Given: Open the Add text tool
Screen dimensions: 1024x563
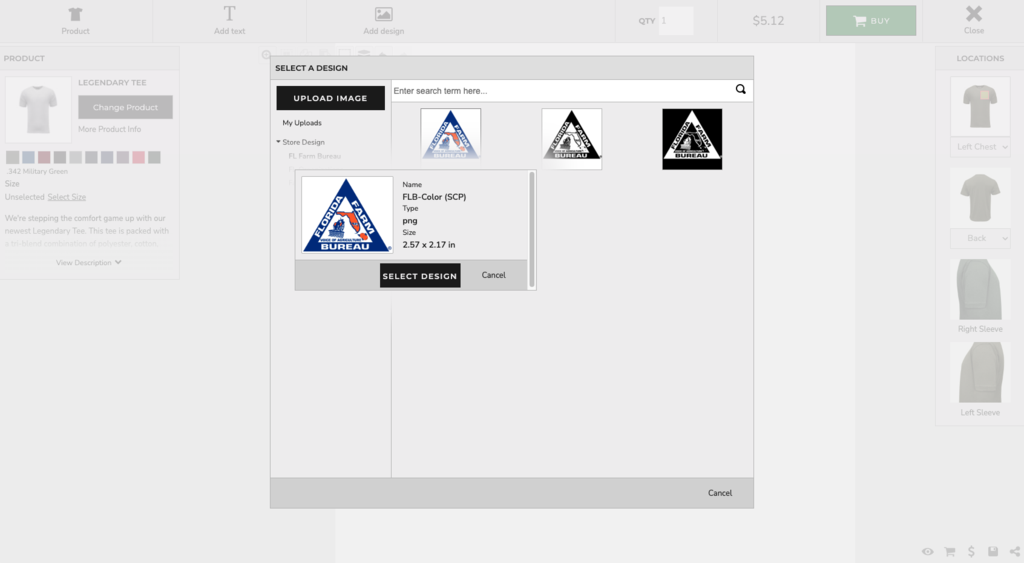Looking at the screenshot, I should [x=229, y=20].
